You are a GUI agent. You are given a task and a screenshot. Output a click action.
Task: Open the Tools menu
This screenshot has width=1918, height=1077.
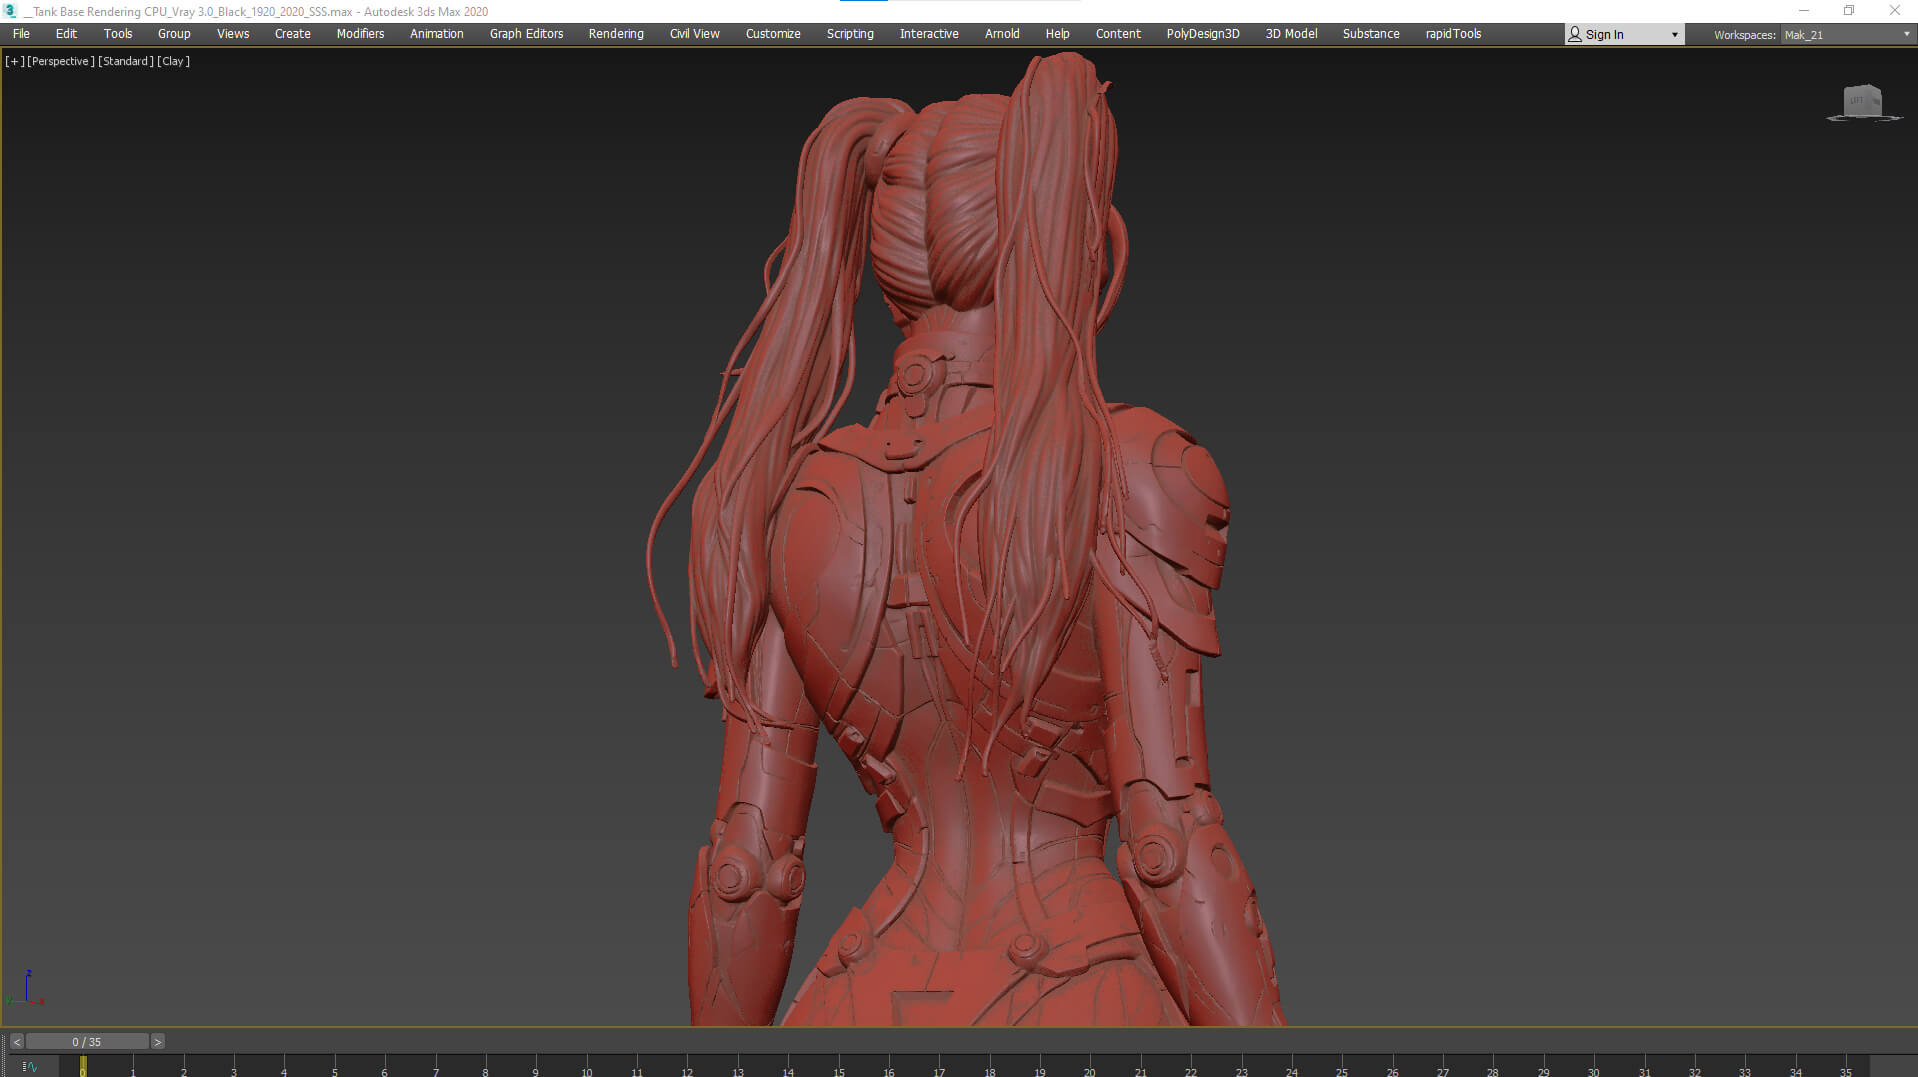118,34
